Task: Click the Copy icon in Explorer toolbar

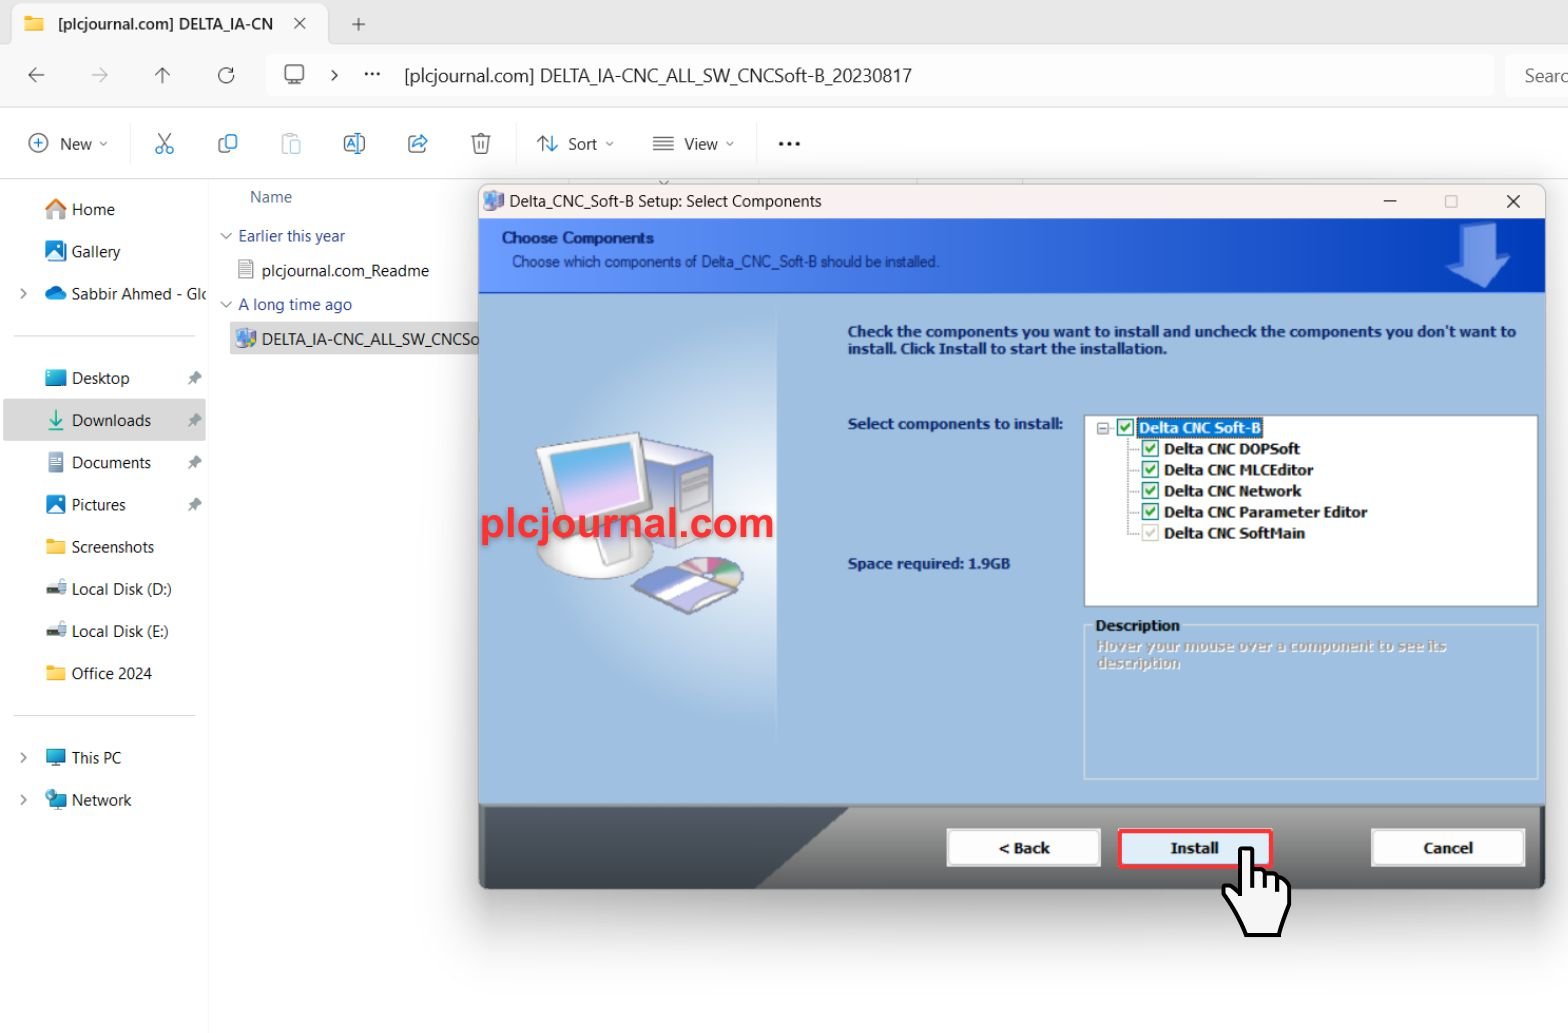Action: pyautogui.click(x=227, y=144)
